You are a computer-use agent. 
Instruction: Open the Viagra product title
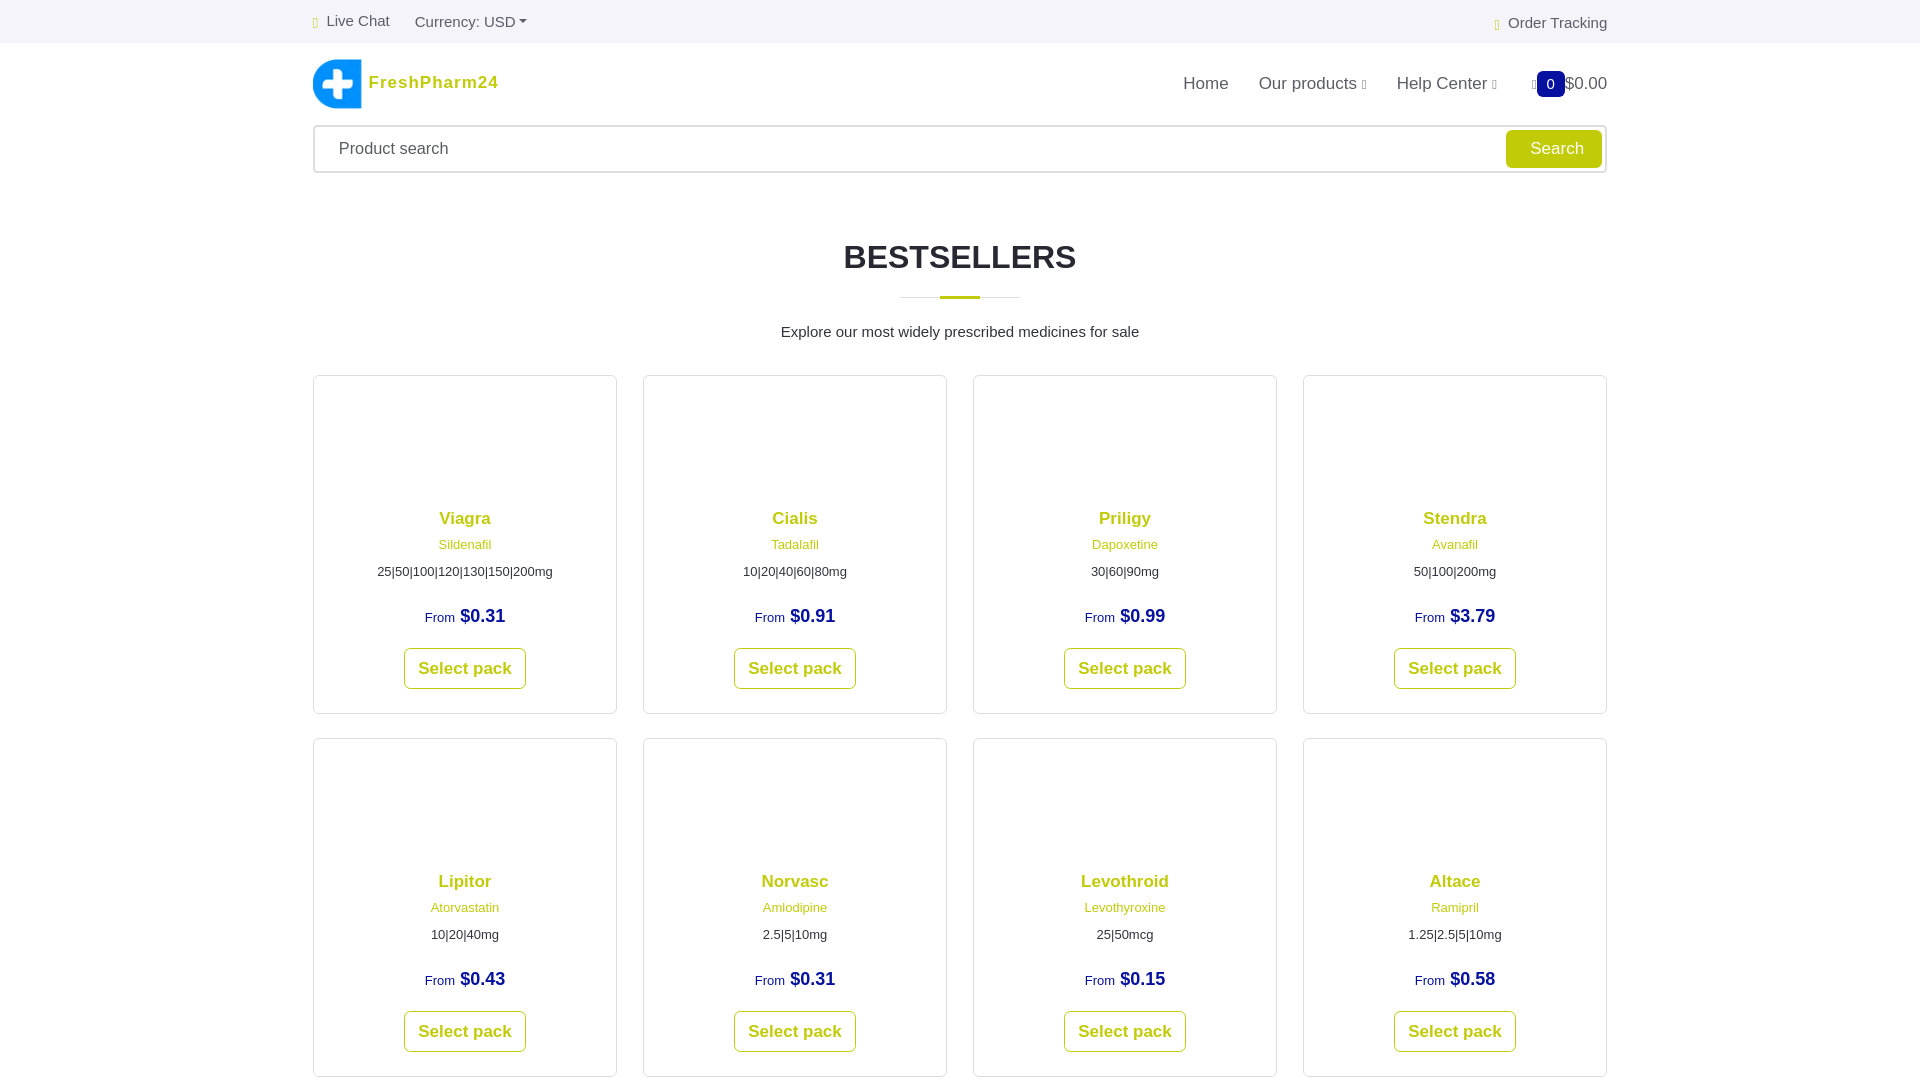465,519
